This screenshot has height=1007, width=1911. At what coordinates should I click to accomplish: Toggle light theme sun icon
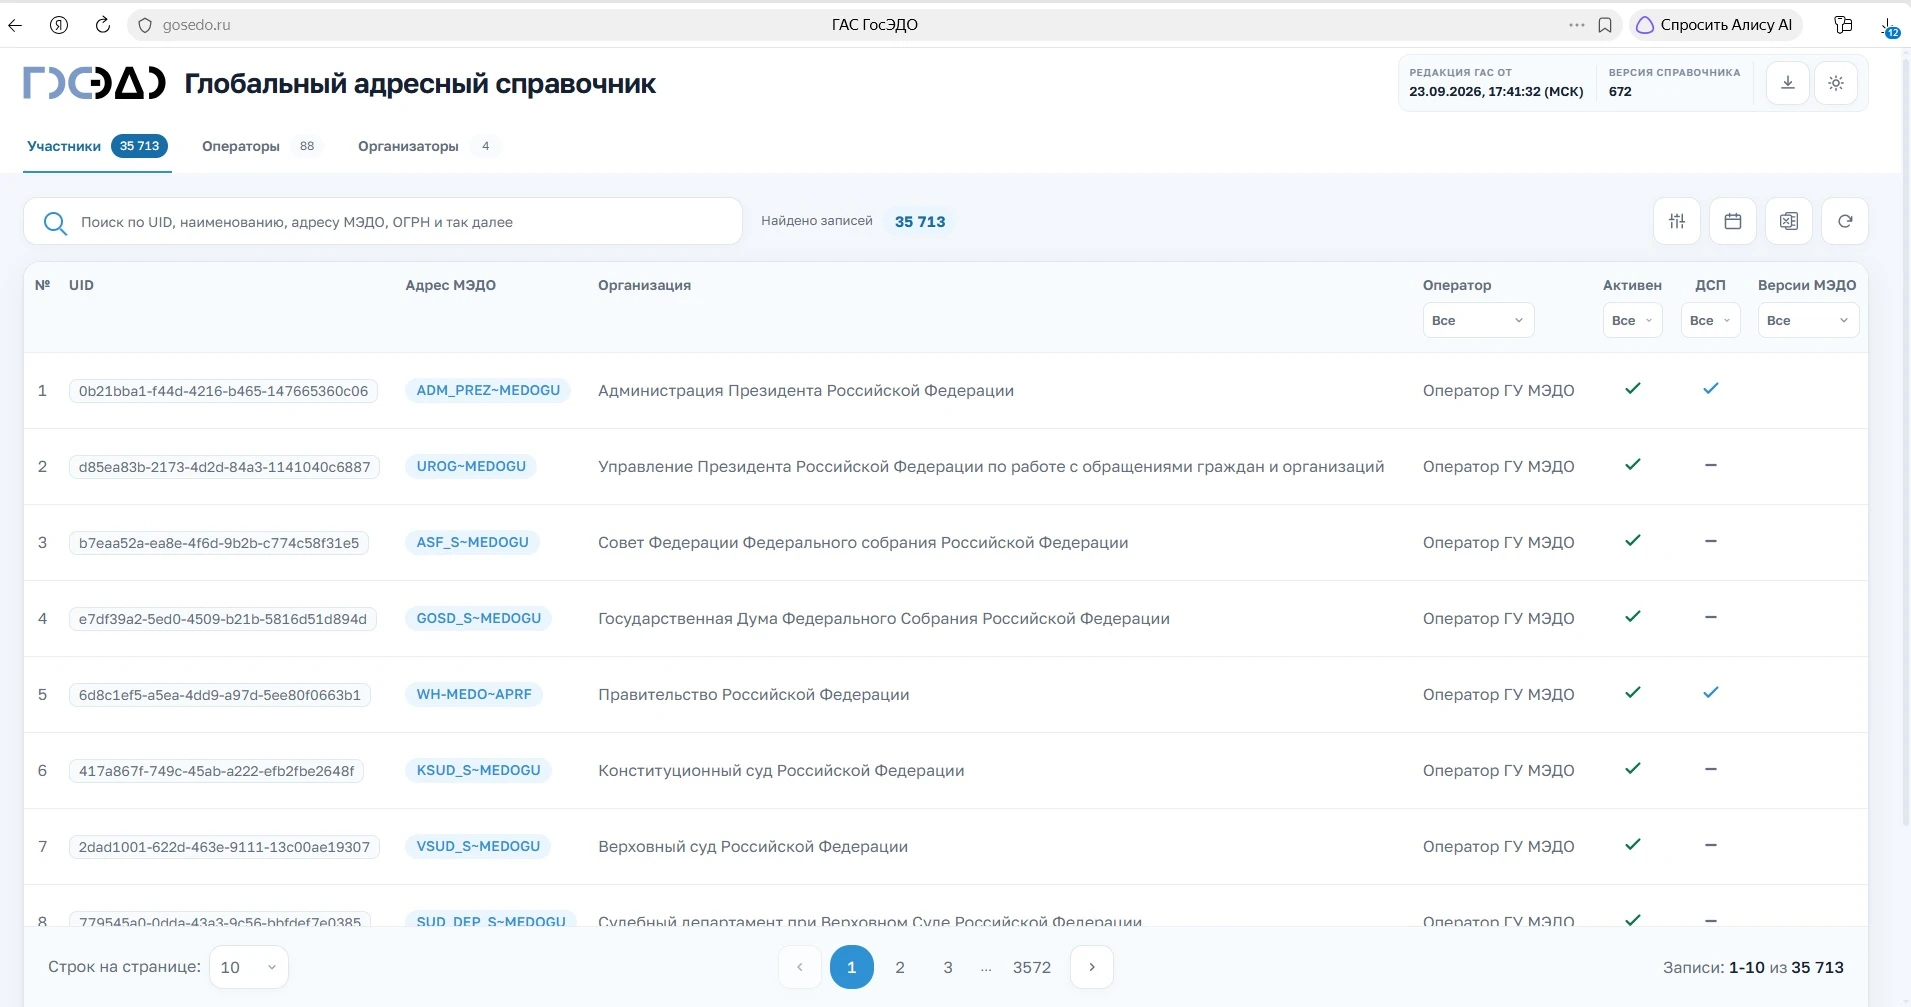pyautogui.click(x=1836, y=83)
